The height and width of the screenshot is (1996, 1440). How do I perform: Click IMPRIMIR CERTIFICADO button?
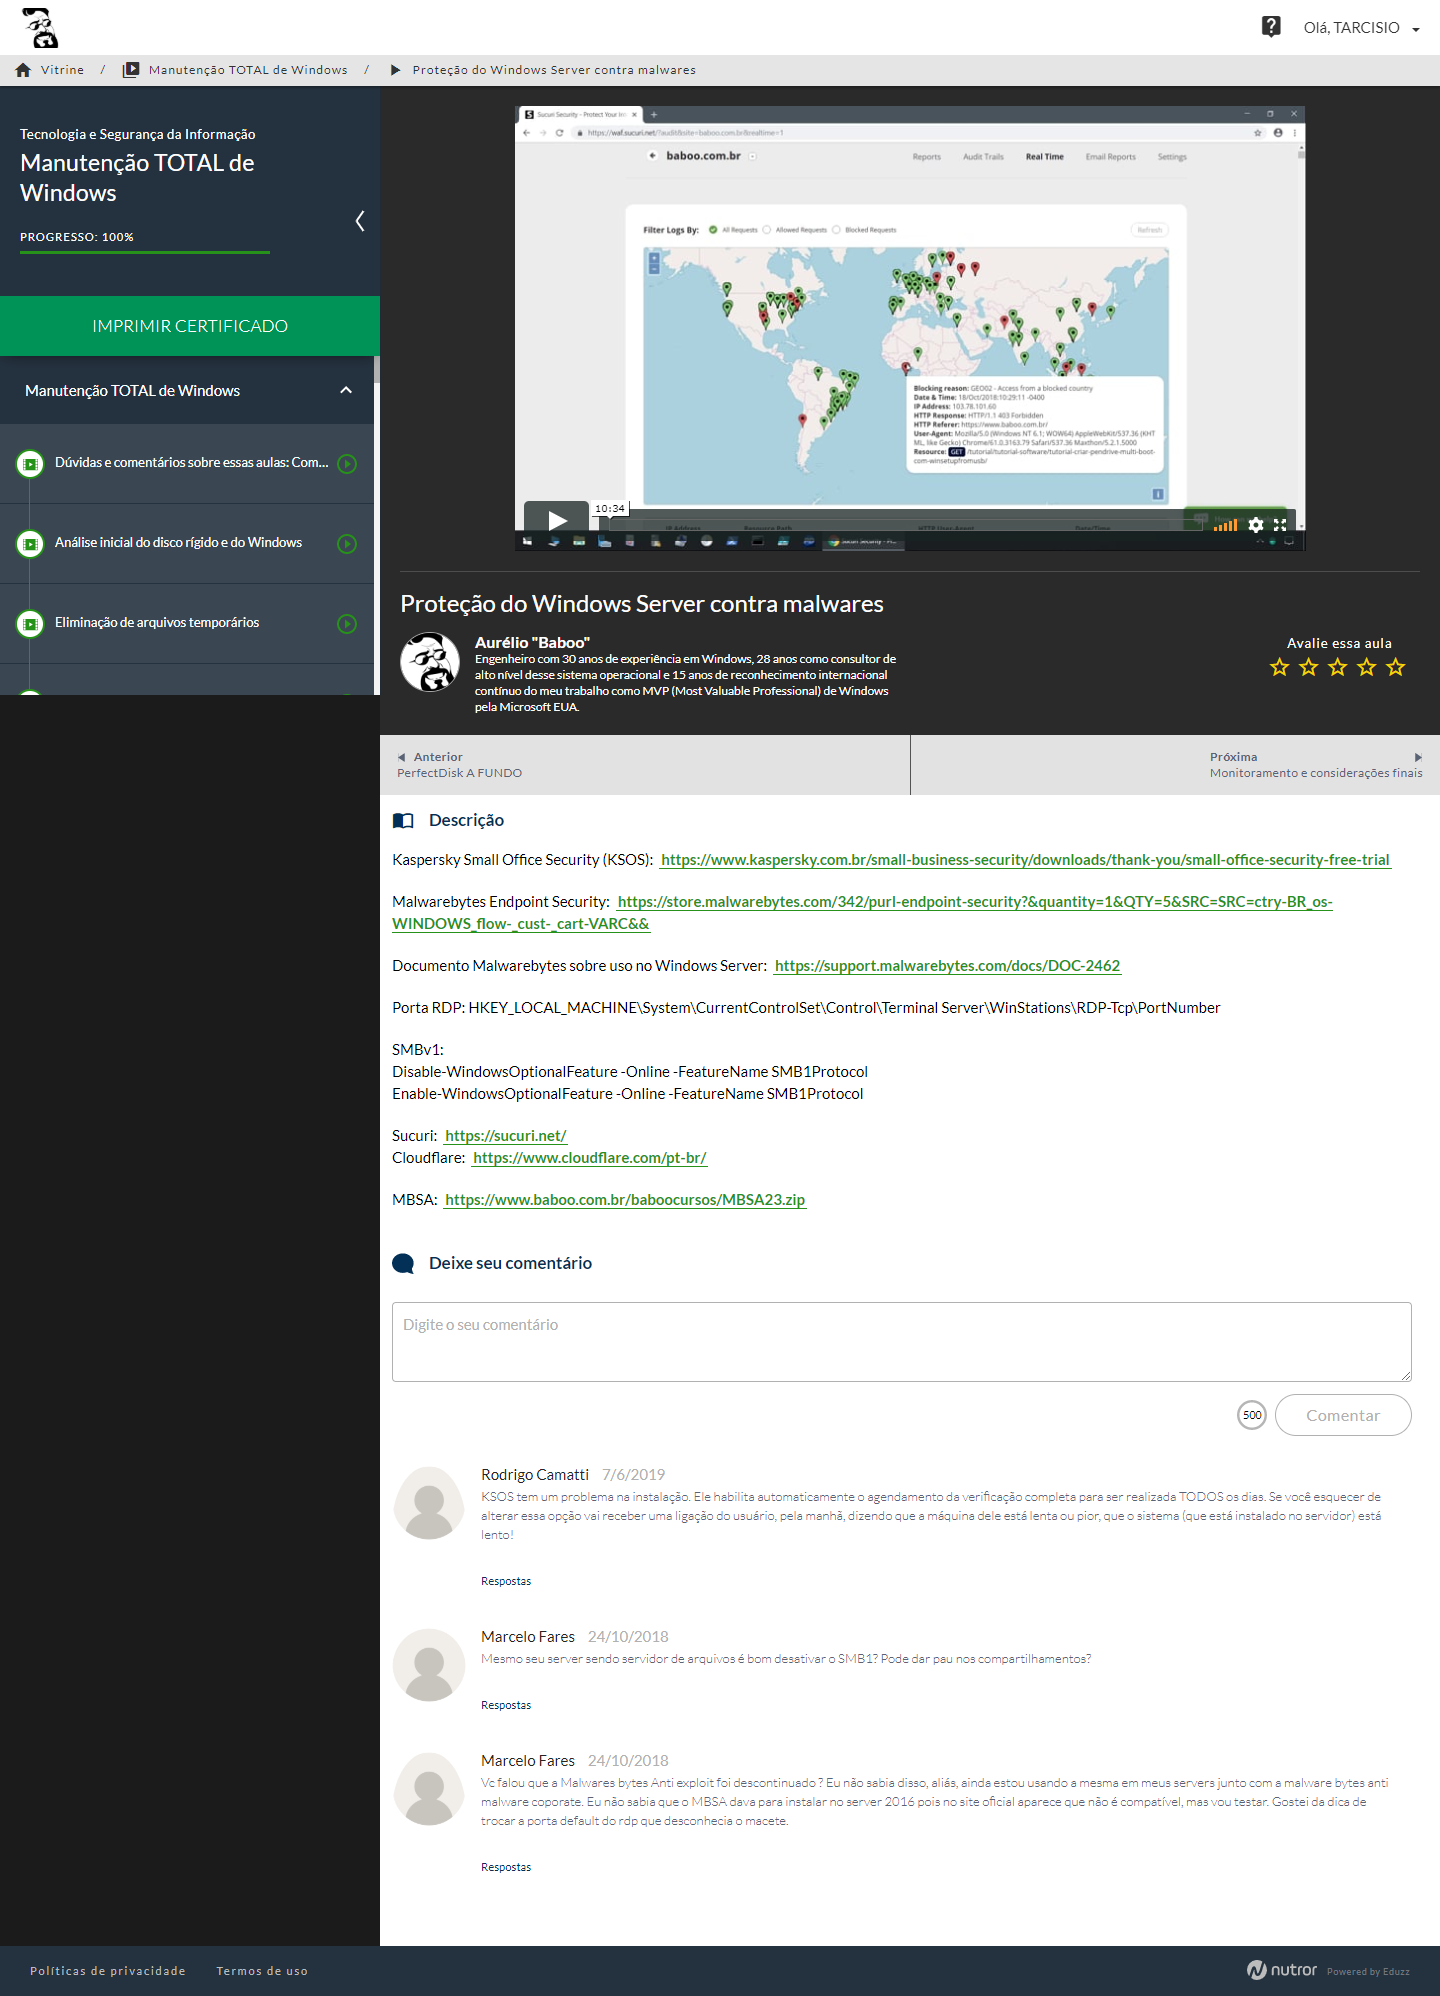(190, 326)
